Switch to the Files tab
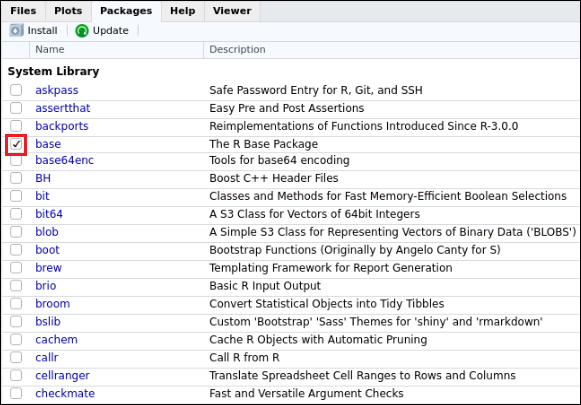This screenshot has width=581, height=405. [x=23, y=11]
